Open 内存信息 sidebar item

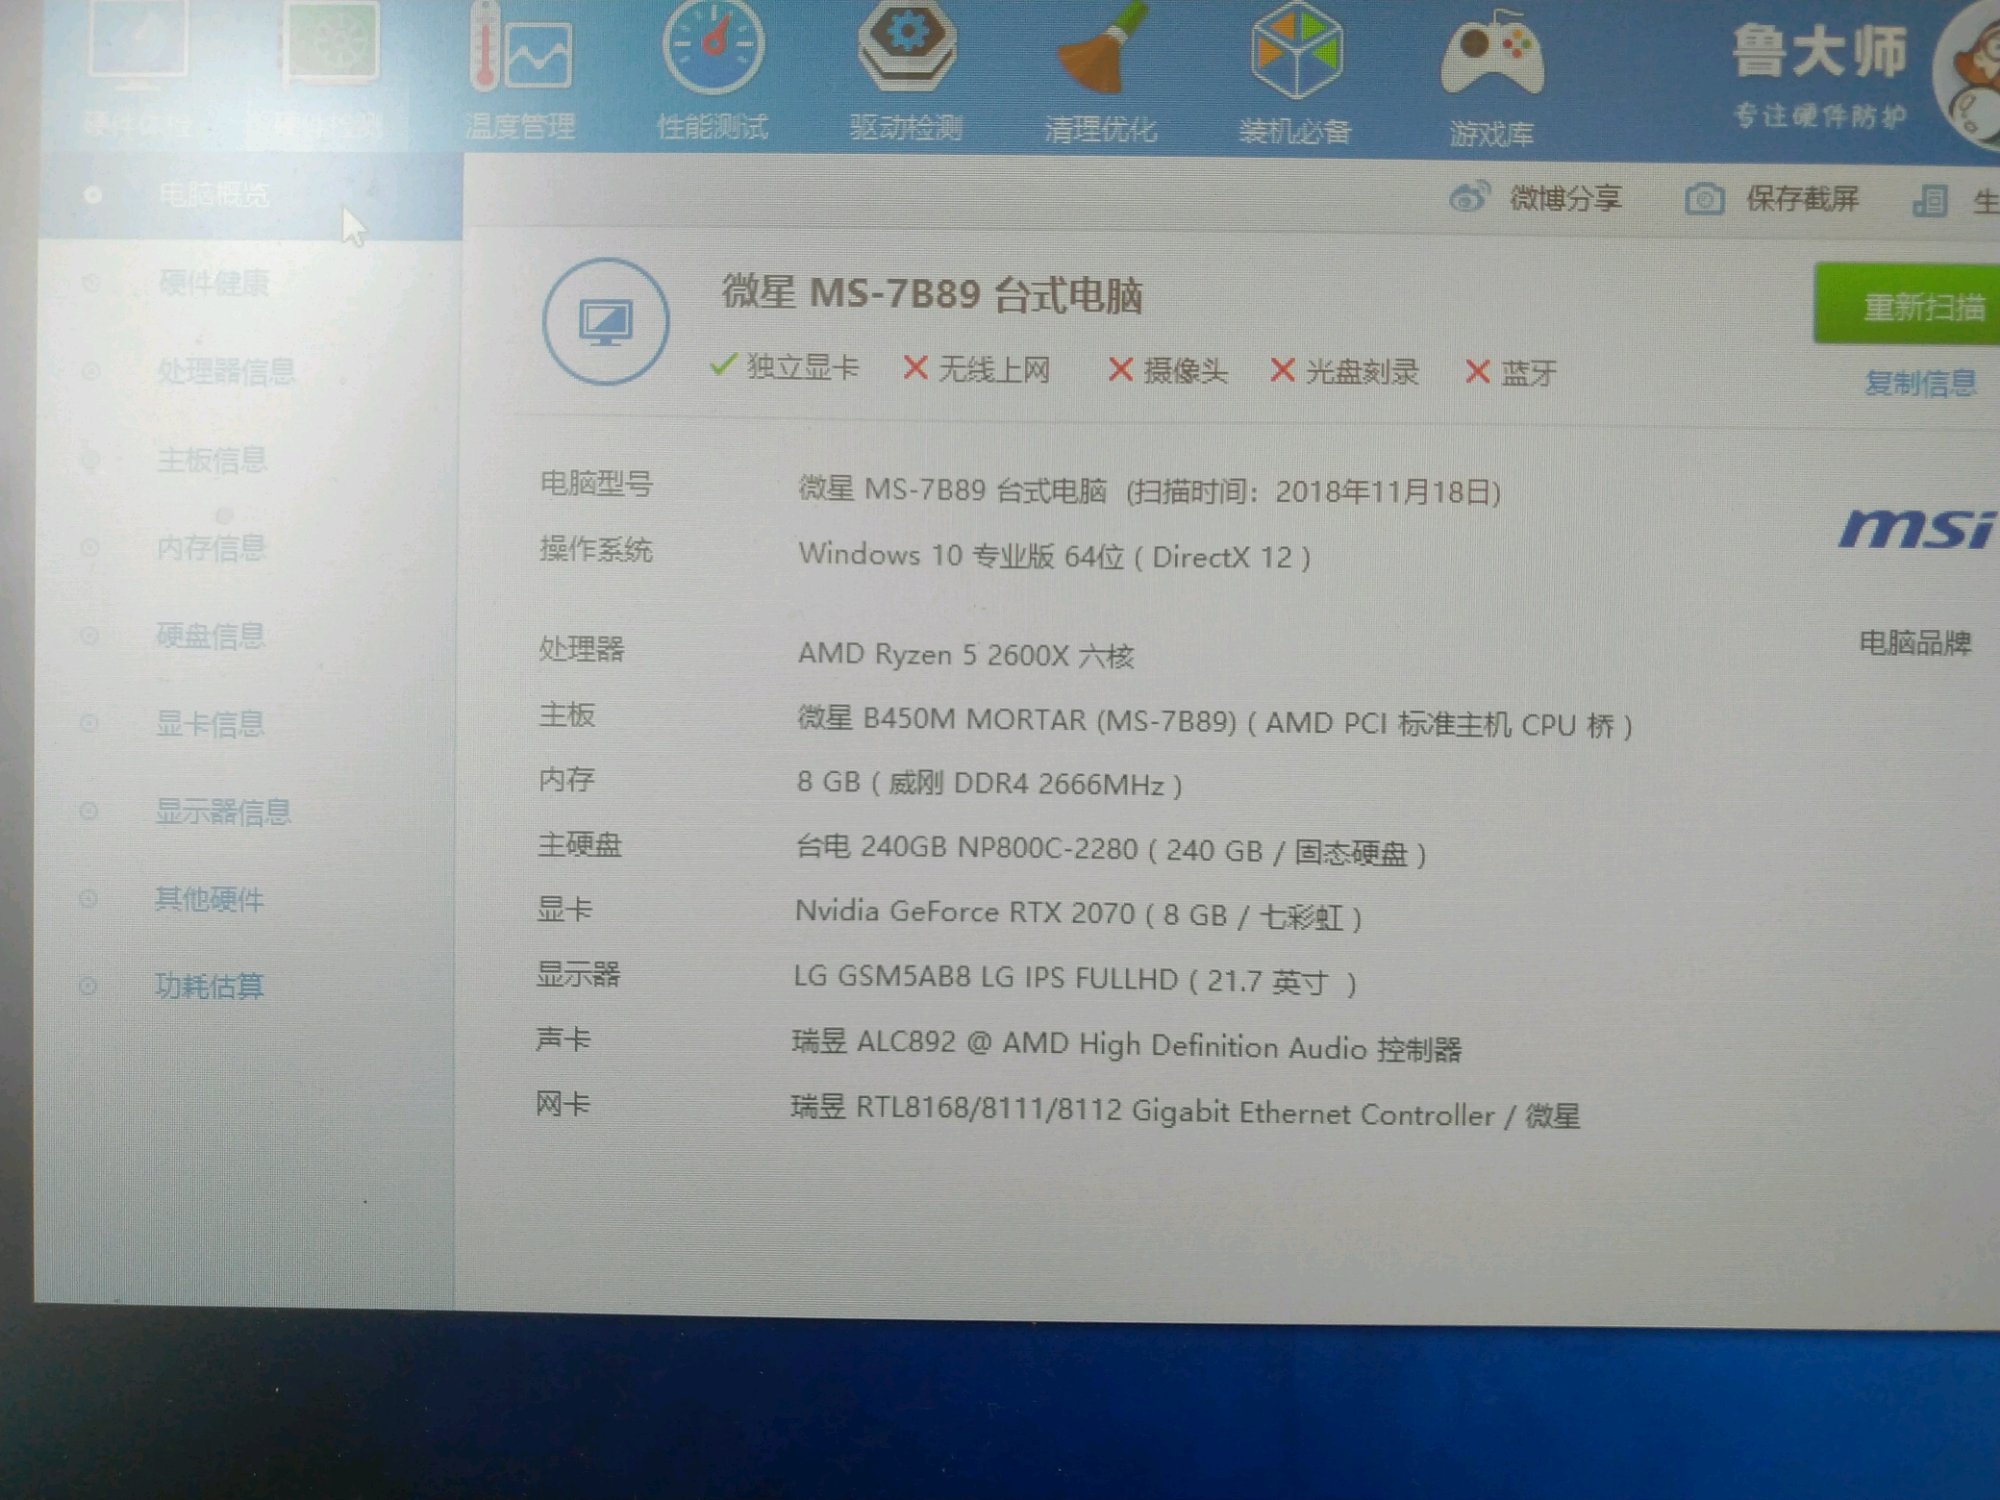(211, 547)
